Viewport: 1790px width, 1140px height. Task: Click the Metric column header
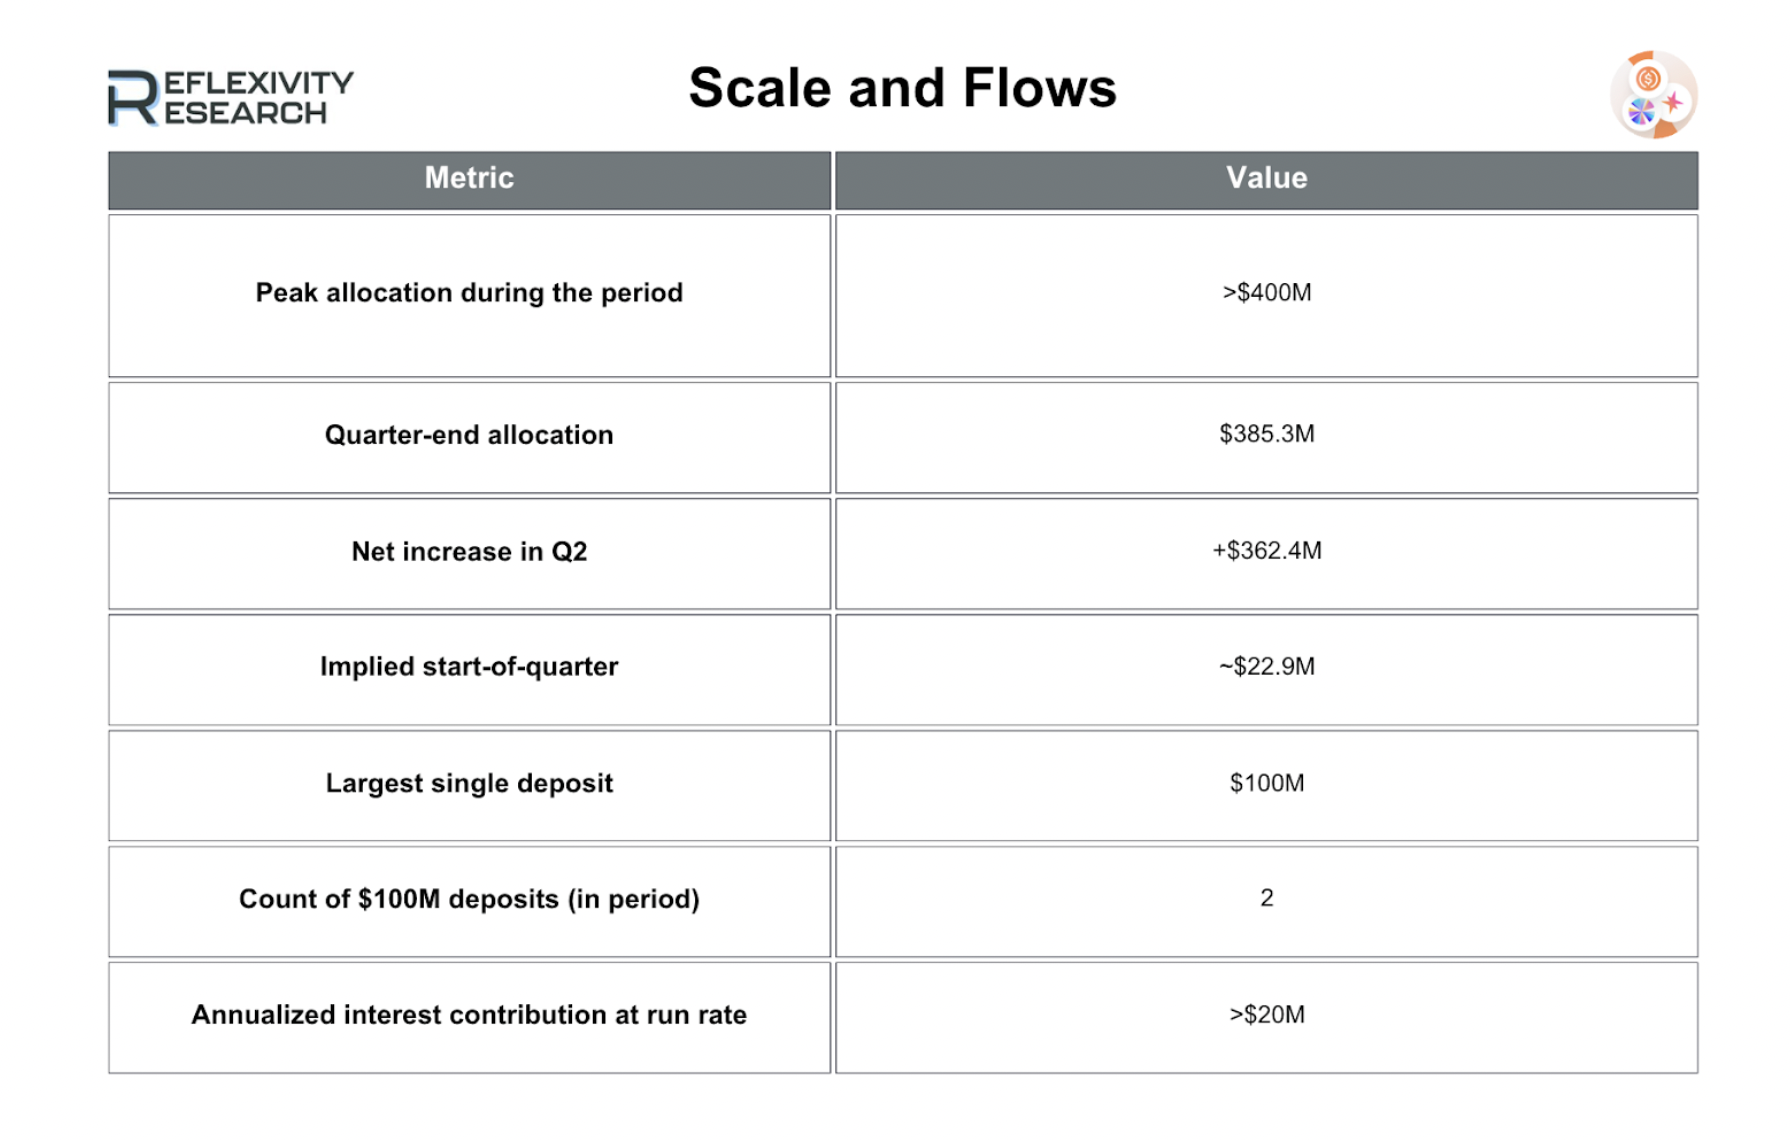coord(469,179)
